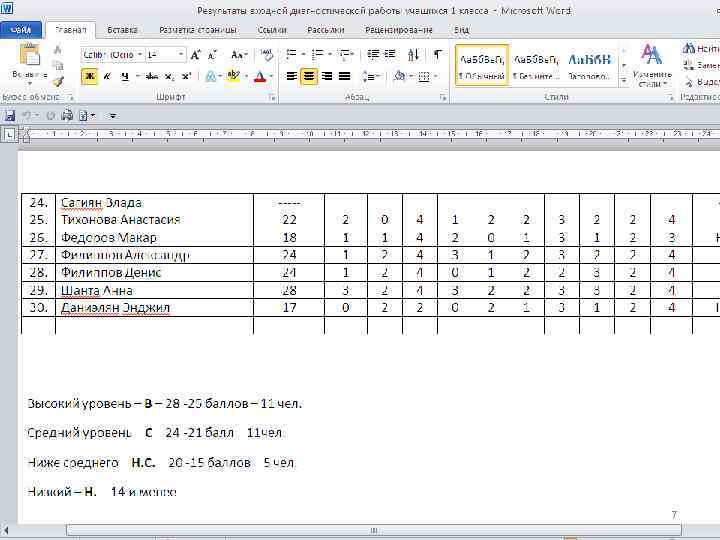Screen dimensions: 720x540
Task: Apply red font color
Action: pyautogui.click(x=260, y=76)
